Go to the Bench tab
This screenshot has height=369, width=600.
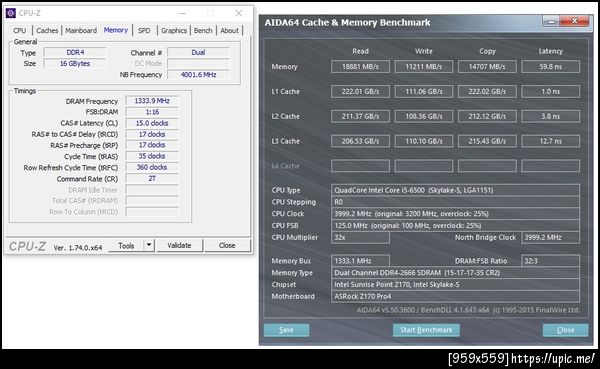tap(203, 31)
